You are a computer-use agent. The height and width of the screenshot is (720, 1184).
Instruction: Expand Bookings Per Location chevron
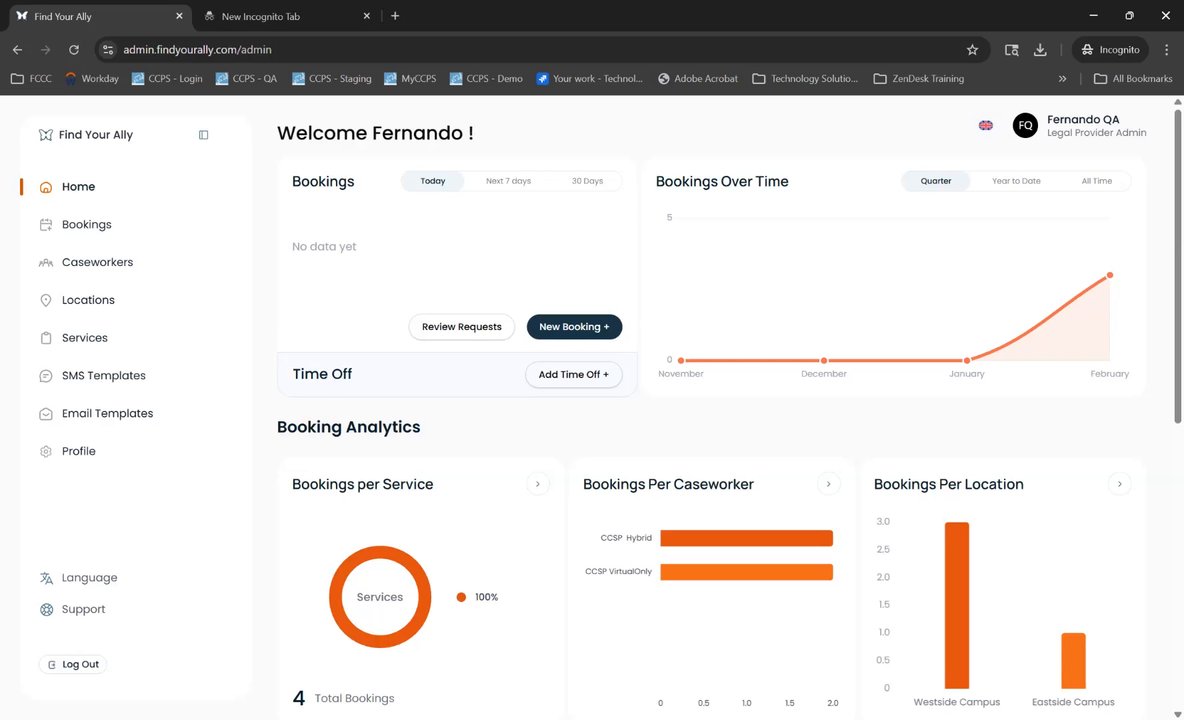point(1119,484)
